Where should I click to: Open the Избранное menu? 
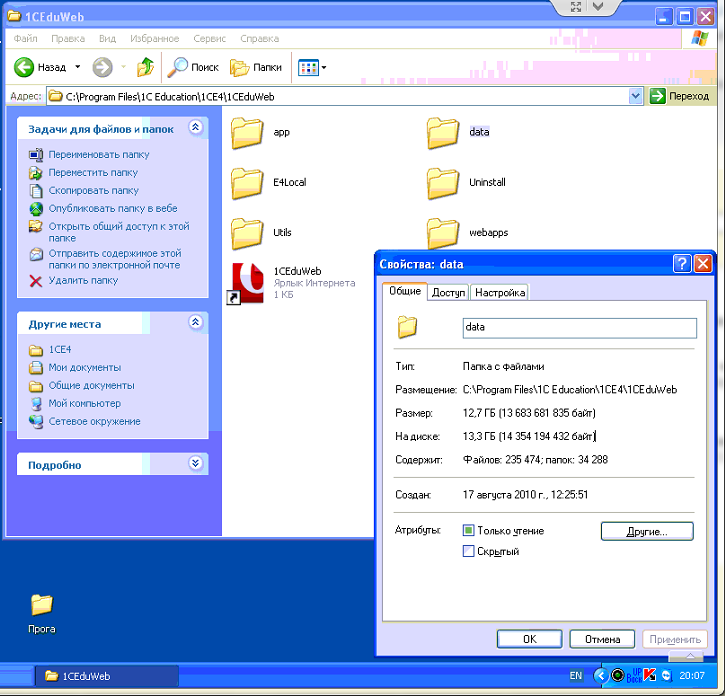point(155,38)
